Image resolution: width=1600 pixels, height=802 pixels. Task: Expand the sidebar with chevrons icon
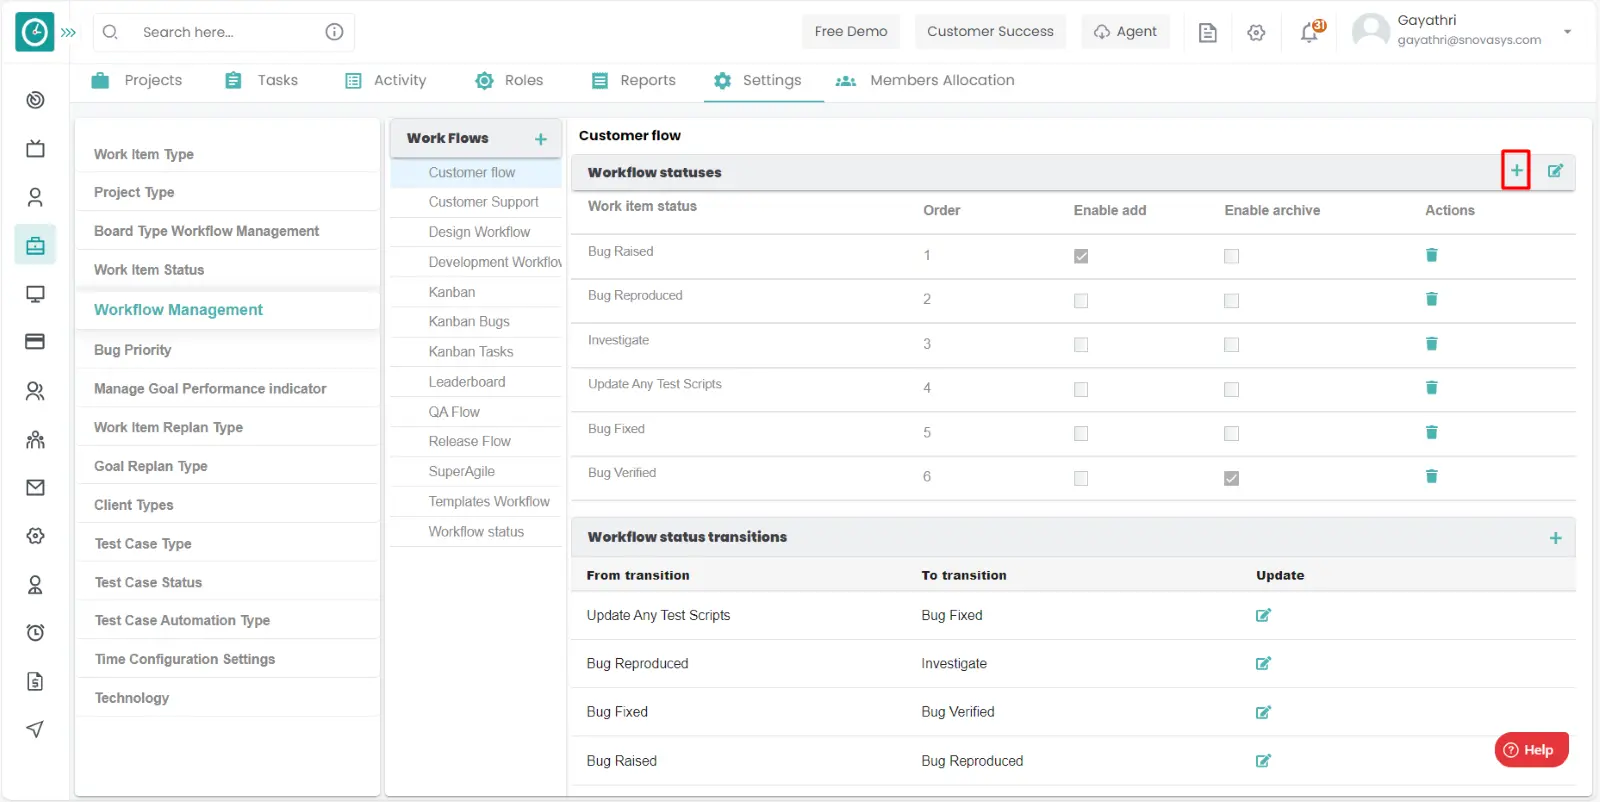click(x=68, y=33)
